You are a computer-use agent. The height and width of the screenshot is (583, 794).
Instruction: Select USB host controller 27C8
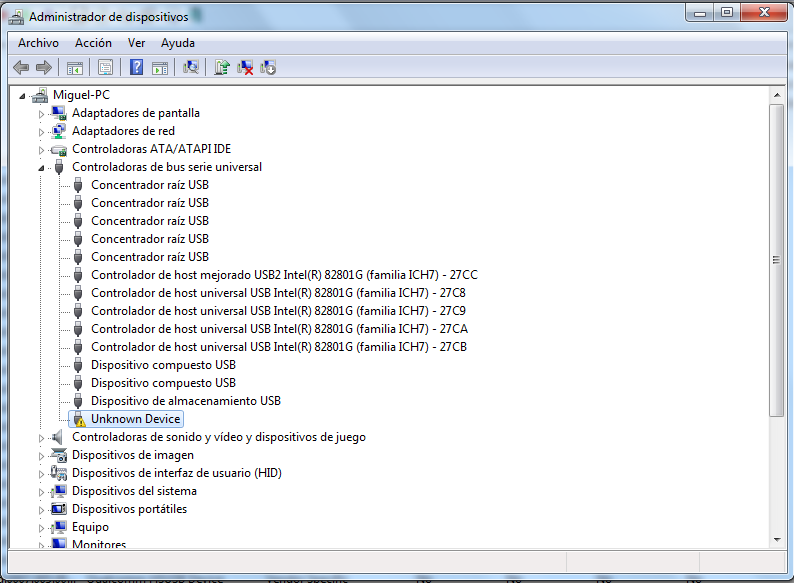click(278, 293)
